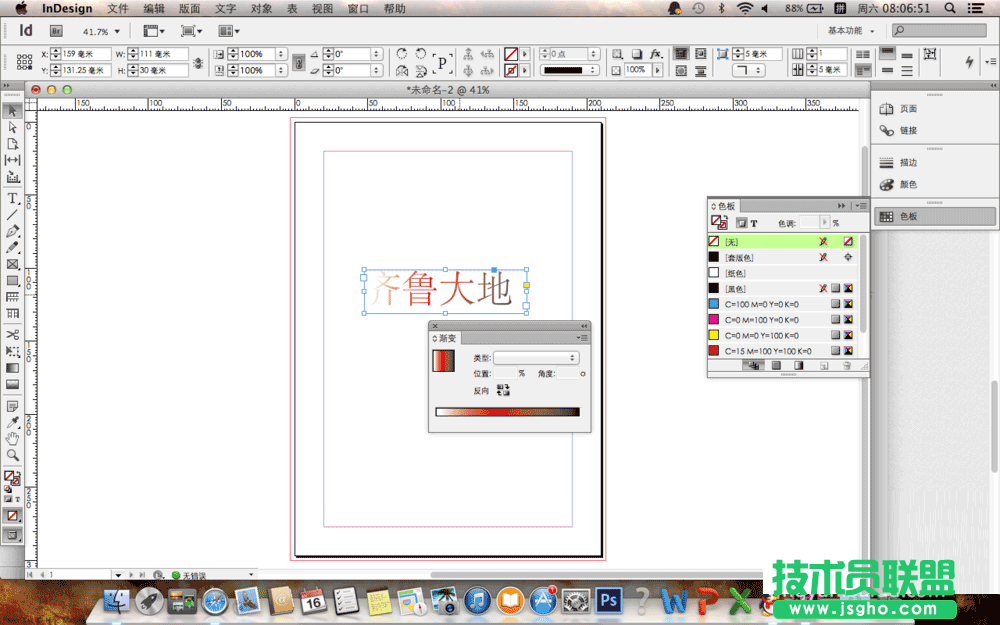Activate the Zoom tool

[12, 456]
